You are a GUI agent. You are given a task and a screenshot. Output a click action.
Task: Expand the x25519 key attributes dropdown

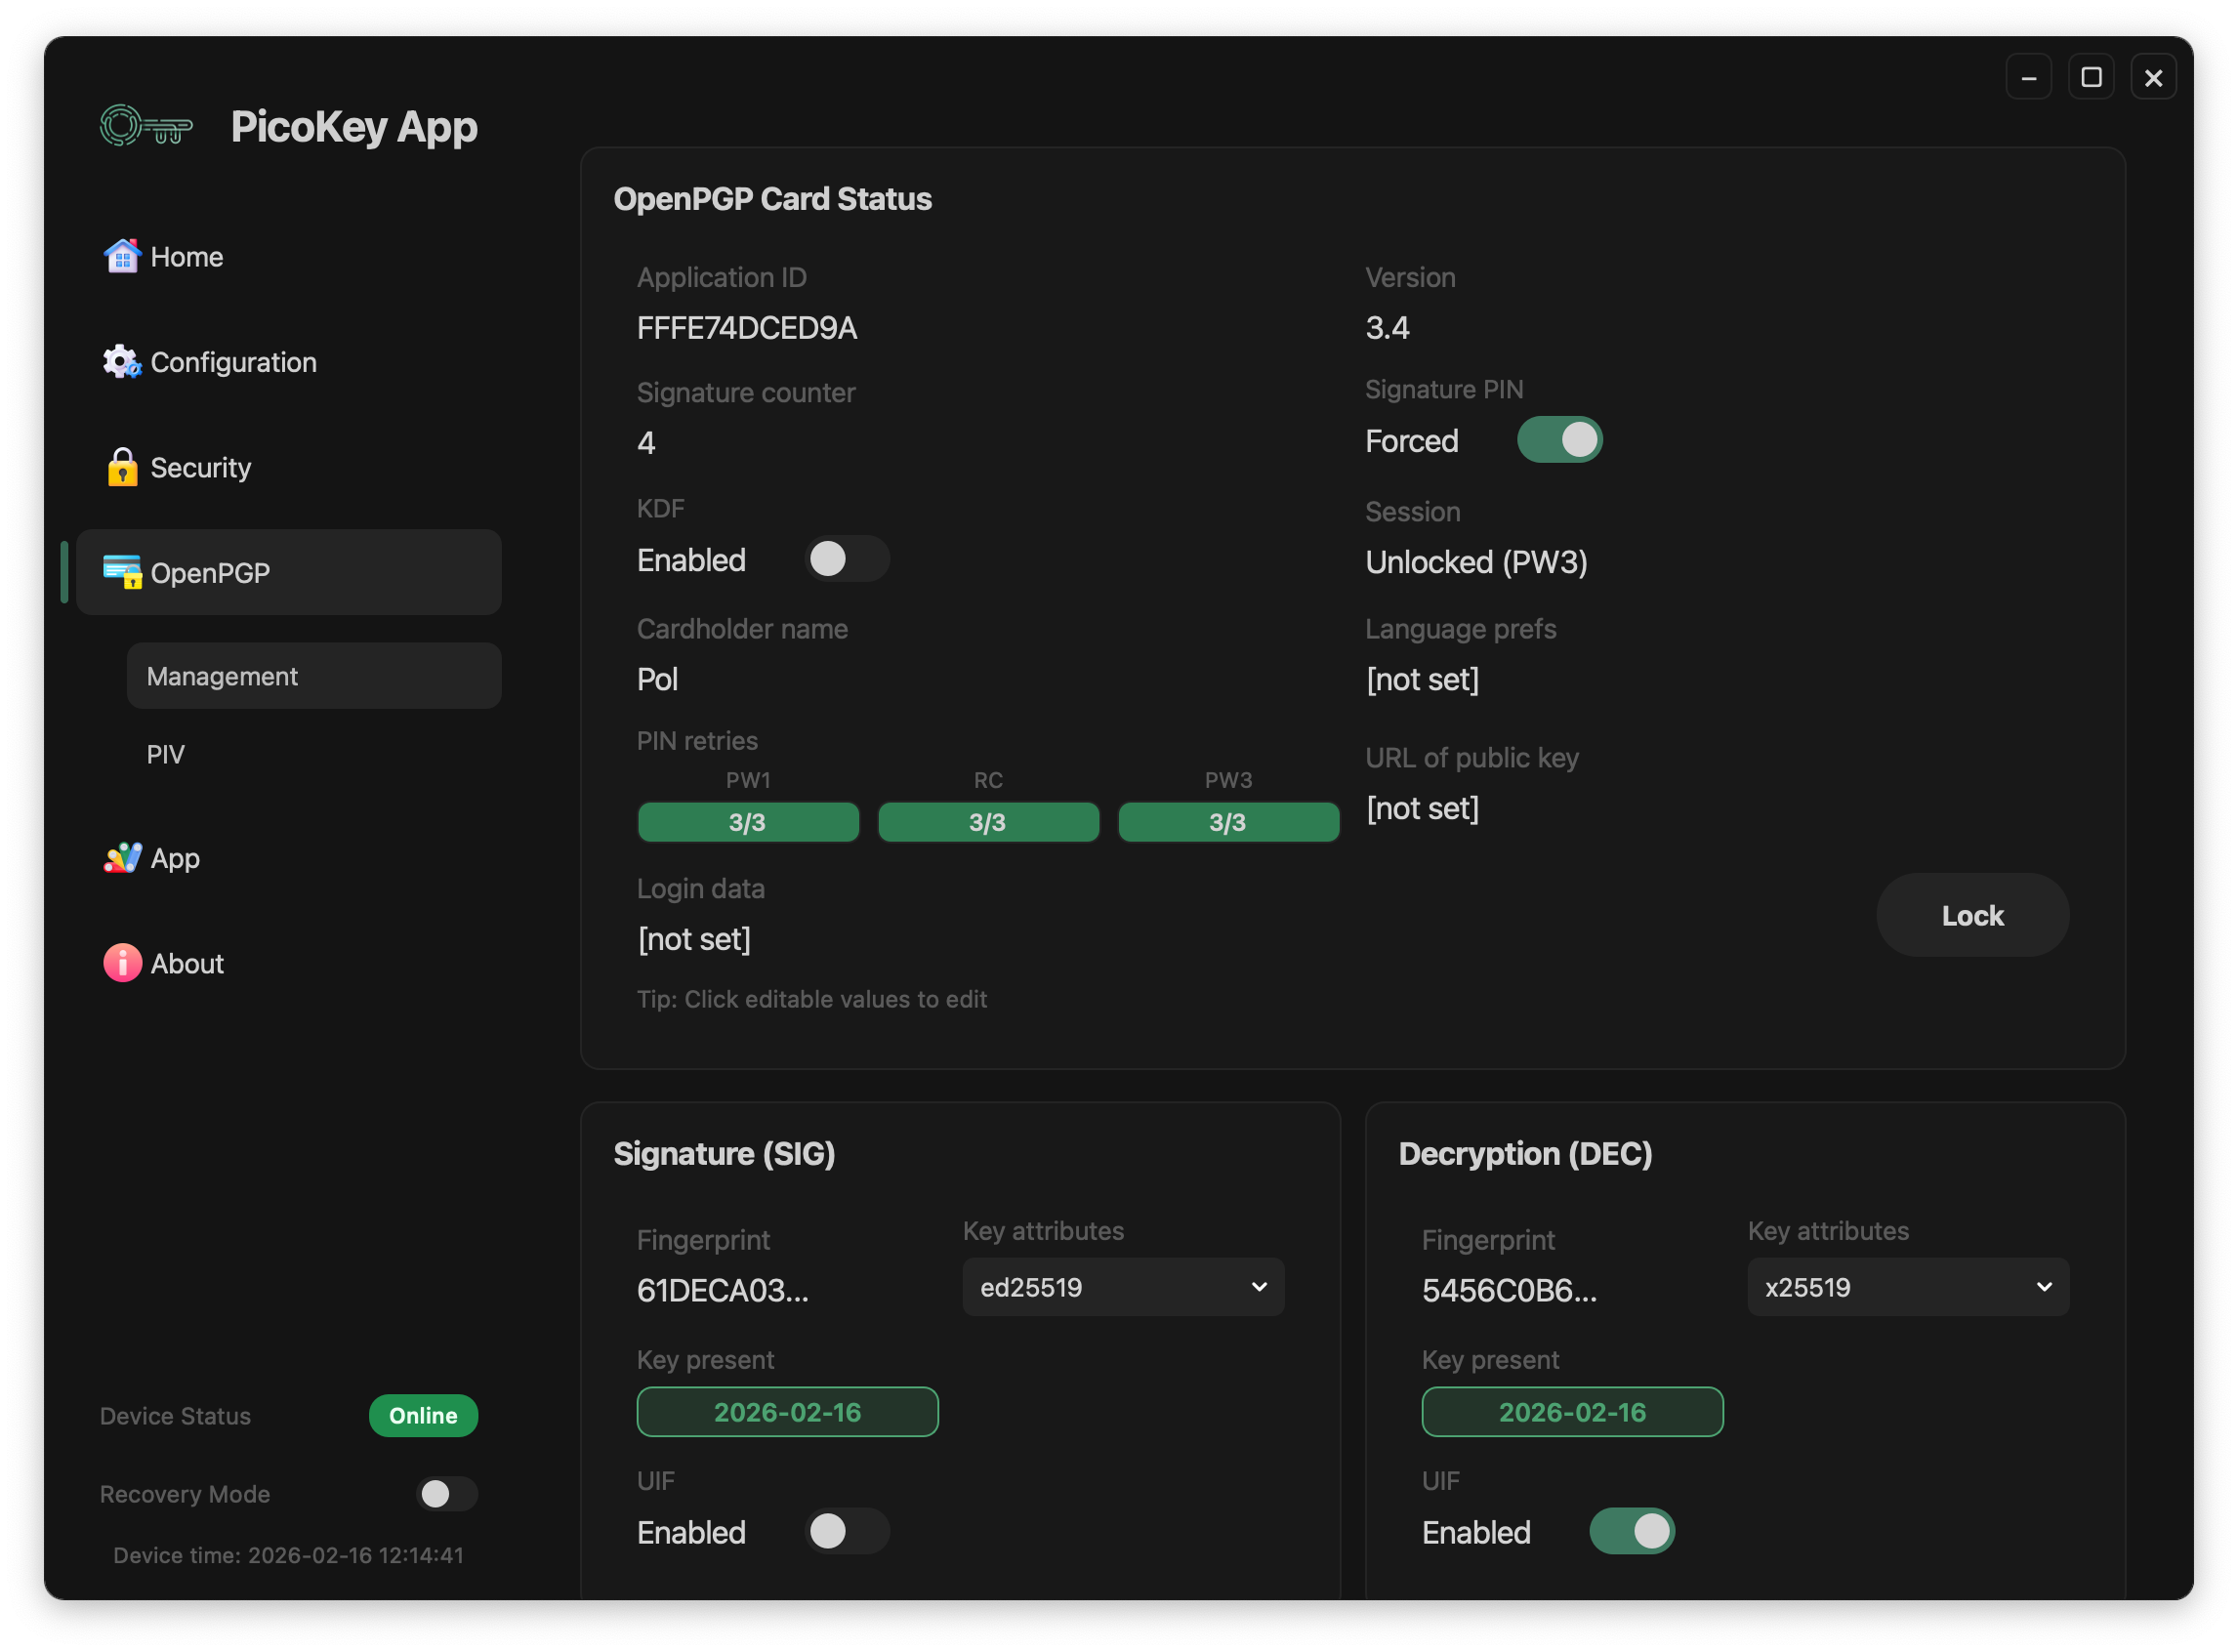click(x=1907, y=1287)
